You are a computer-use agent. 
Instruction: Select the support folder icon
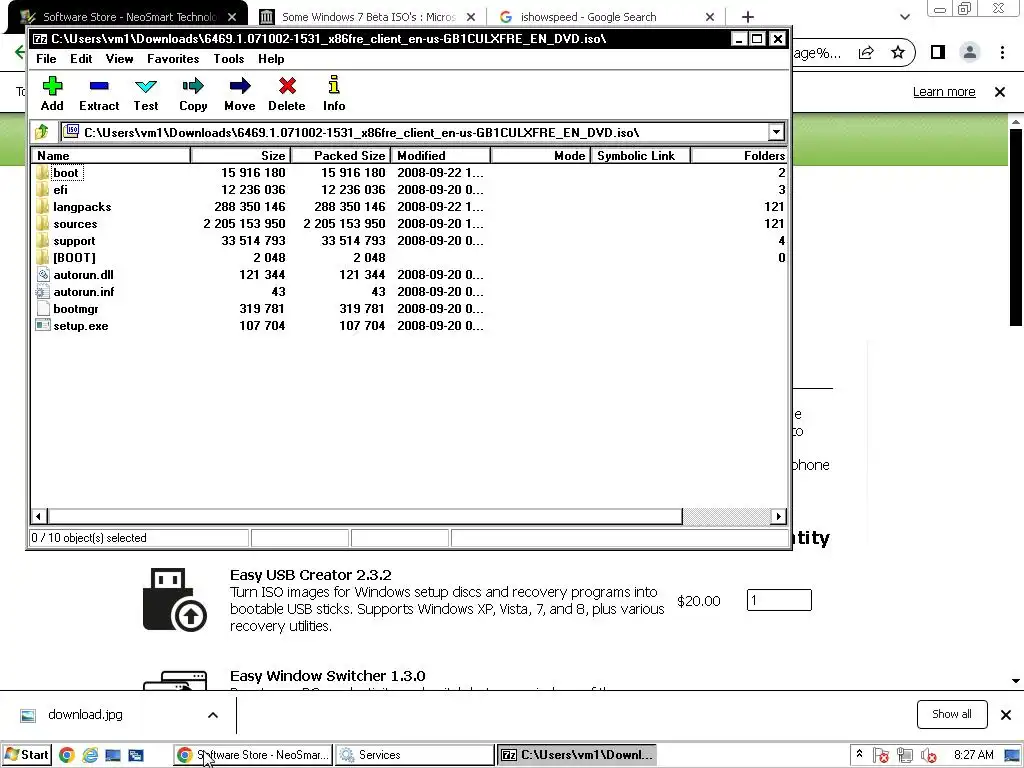click(43, 241)
